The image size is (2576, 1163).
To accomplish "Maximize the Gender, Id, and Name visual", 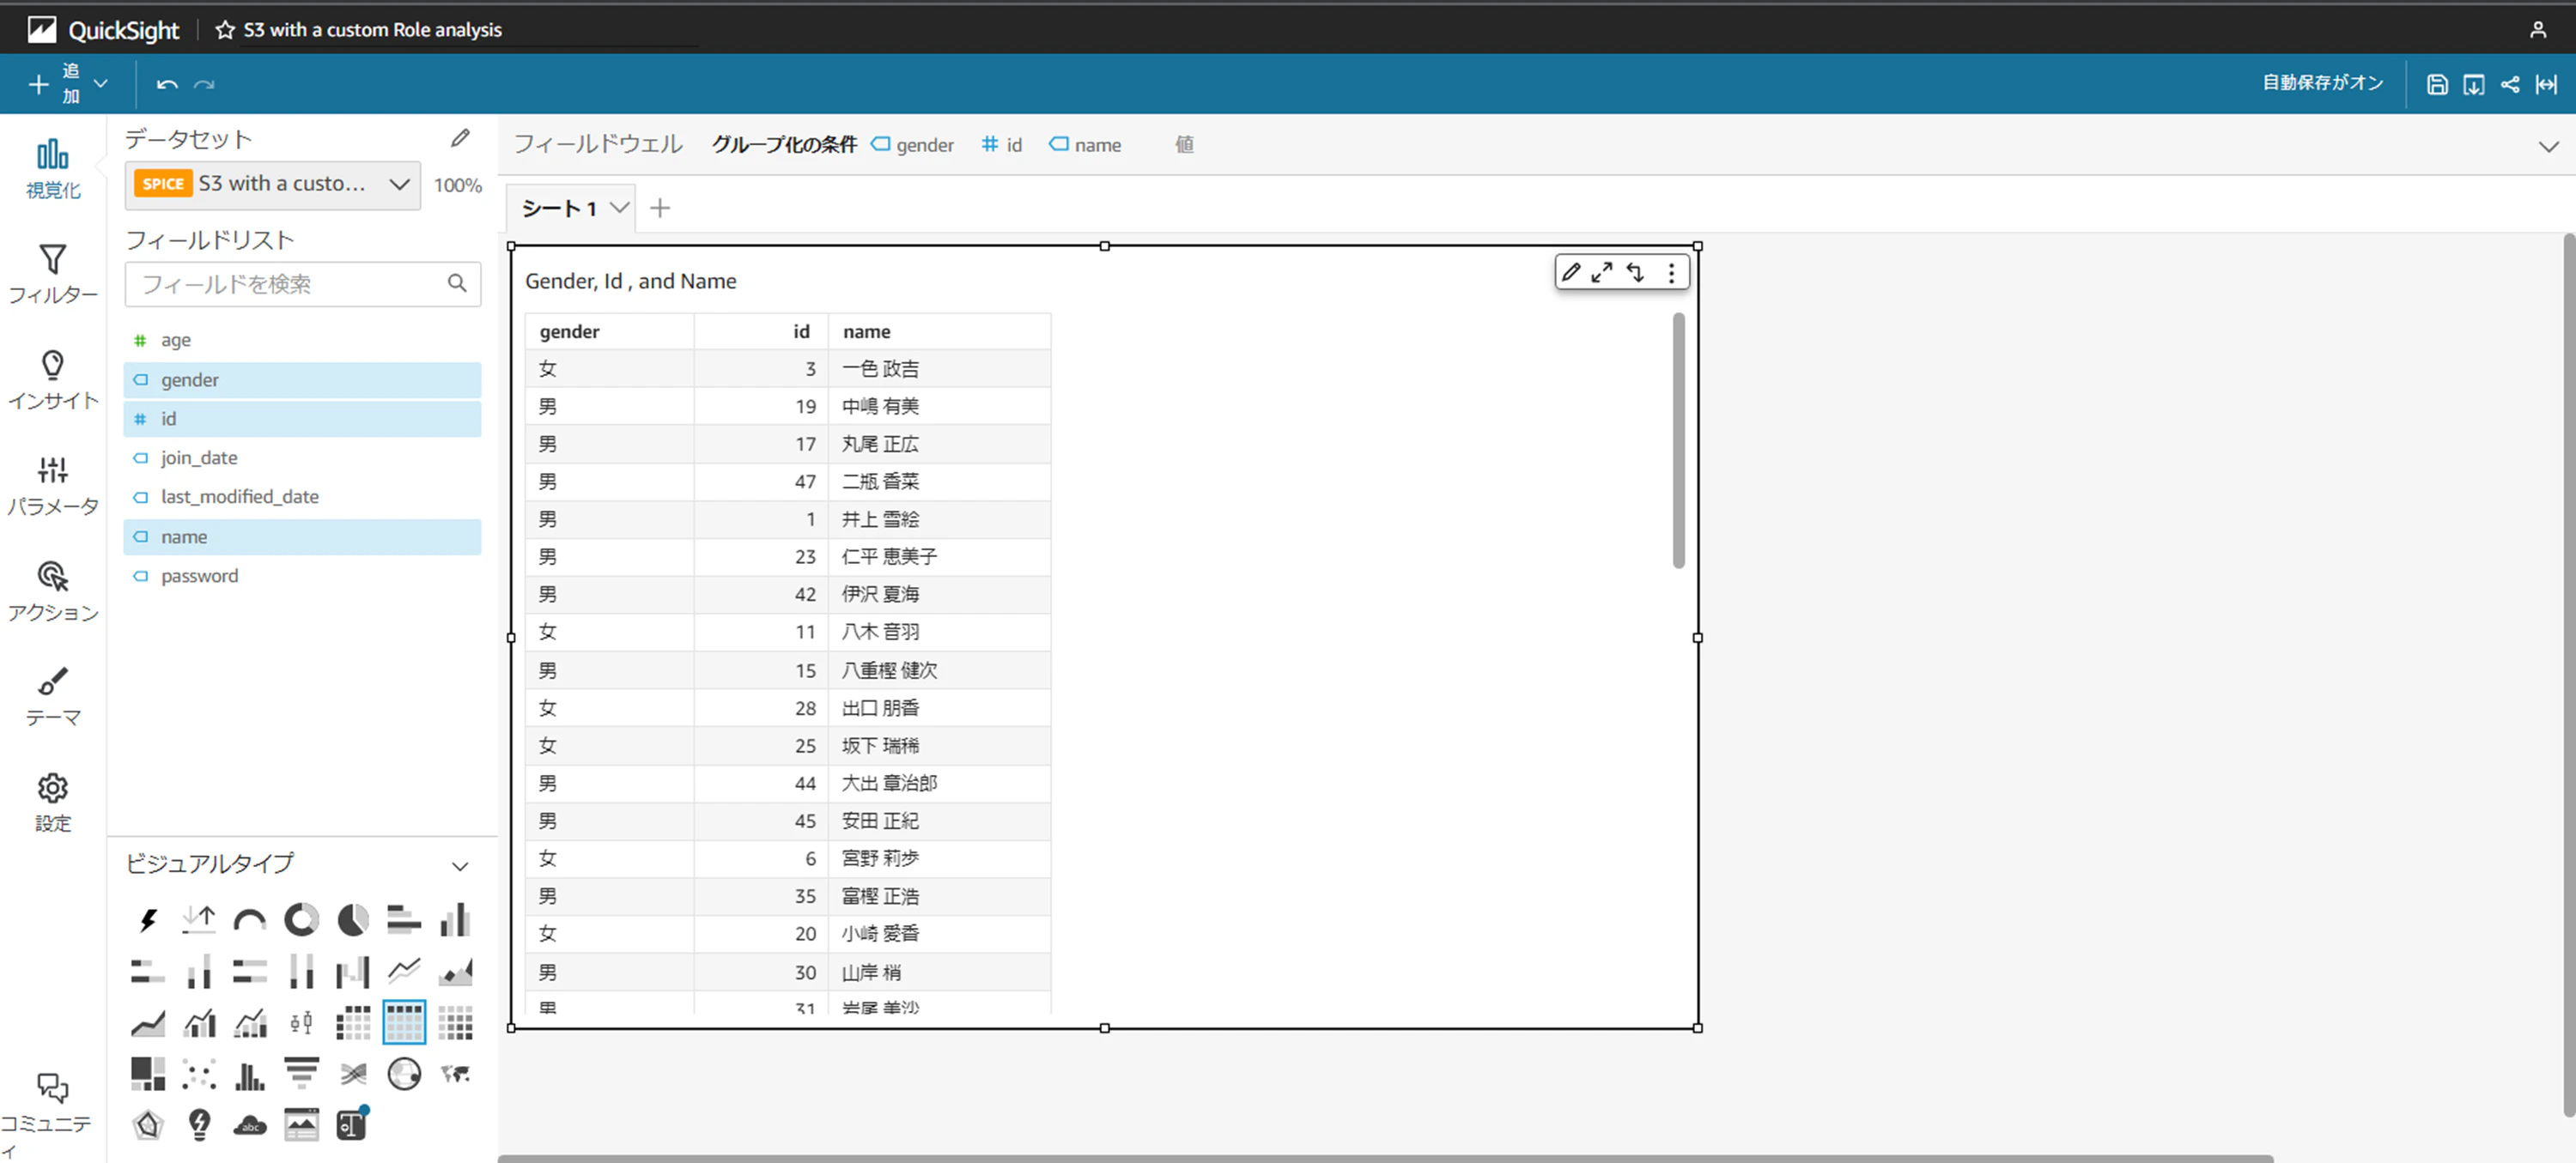I will point(1602,272).
